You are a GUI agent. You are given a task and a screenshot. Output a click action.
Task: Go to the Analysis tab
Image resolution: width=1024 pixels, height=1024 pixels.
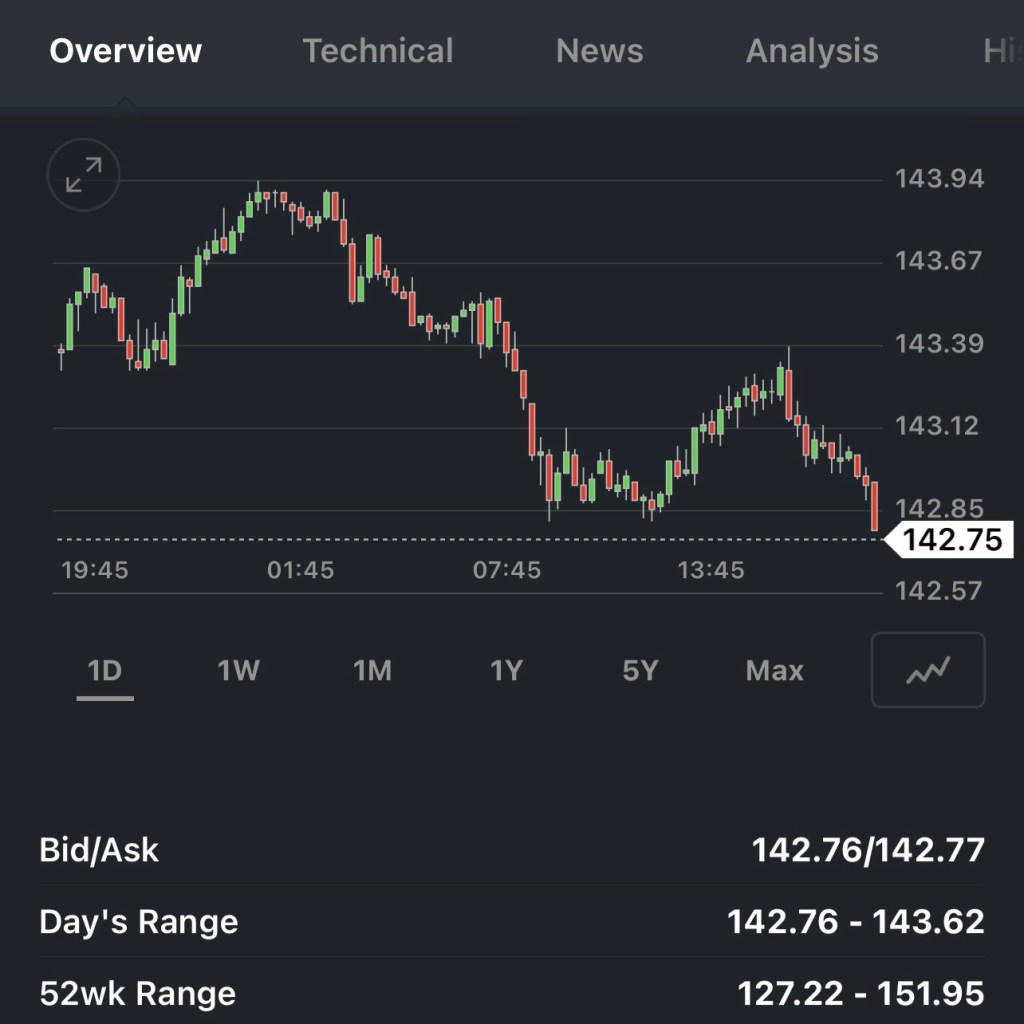812,51
